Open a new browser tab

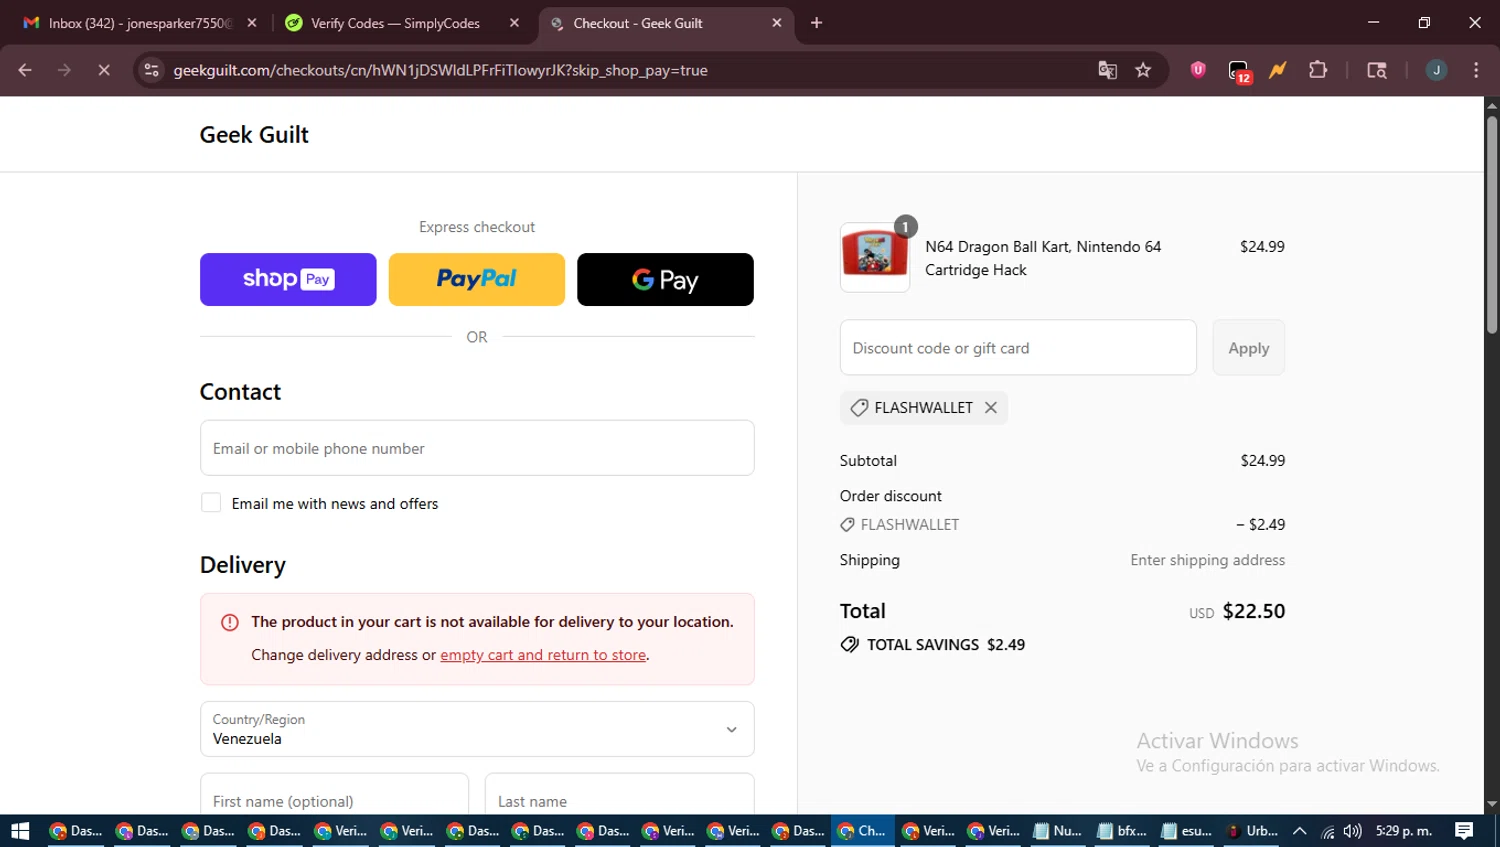pos(816,23)
